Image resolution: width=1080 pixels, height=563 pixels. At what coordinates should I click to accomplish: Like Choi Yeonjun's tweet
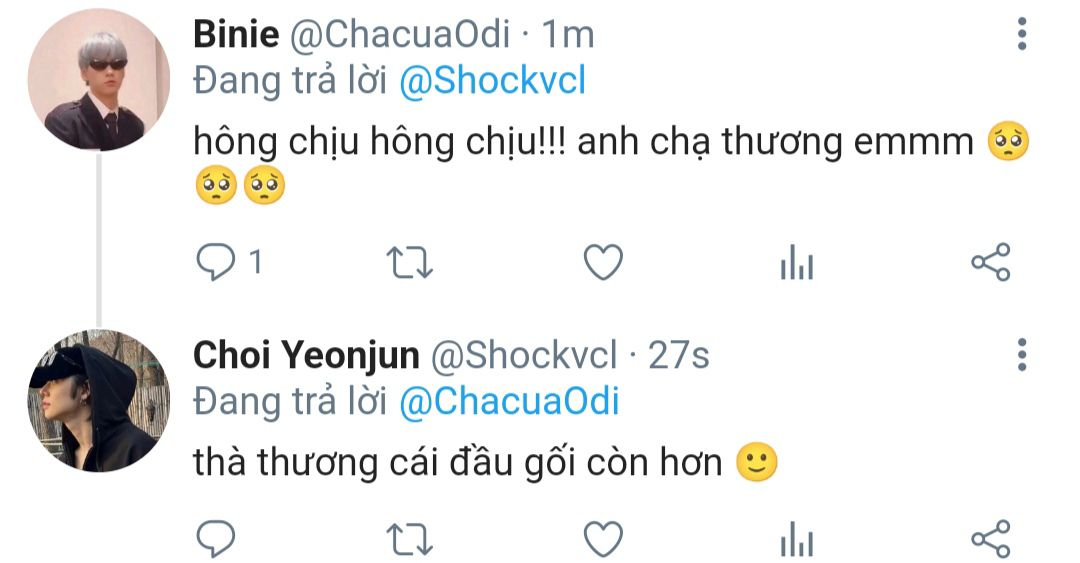(x=603, y=539)
